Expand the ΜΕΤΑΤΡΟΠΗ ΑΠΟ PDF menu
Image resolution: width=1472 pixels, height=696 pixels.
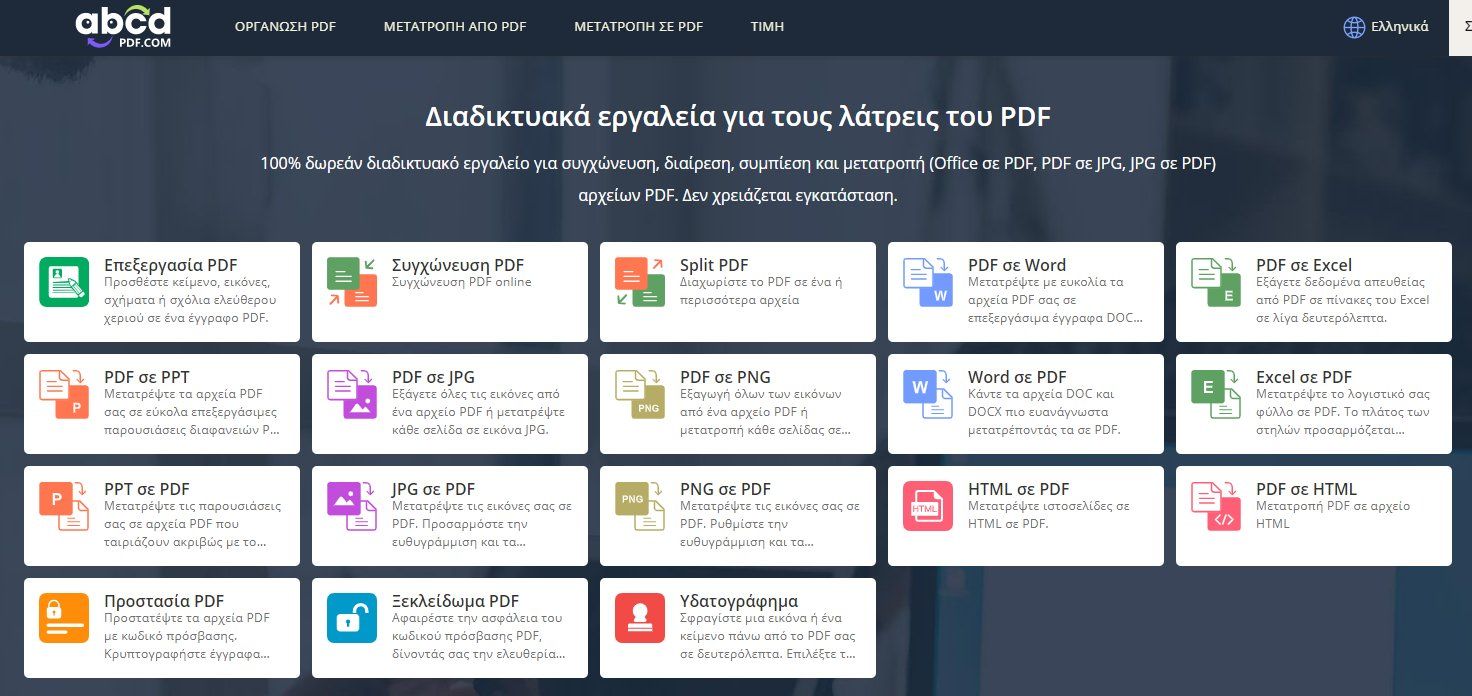pos(455,27)
